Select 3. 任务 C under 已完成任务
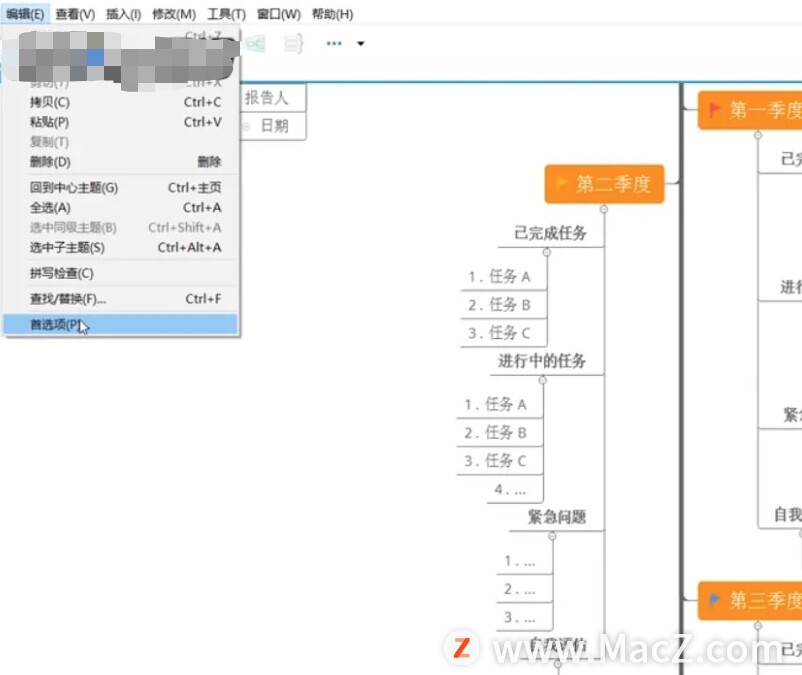 pyautogui.click(x=500, y=333)
